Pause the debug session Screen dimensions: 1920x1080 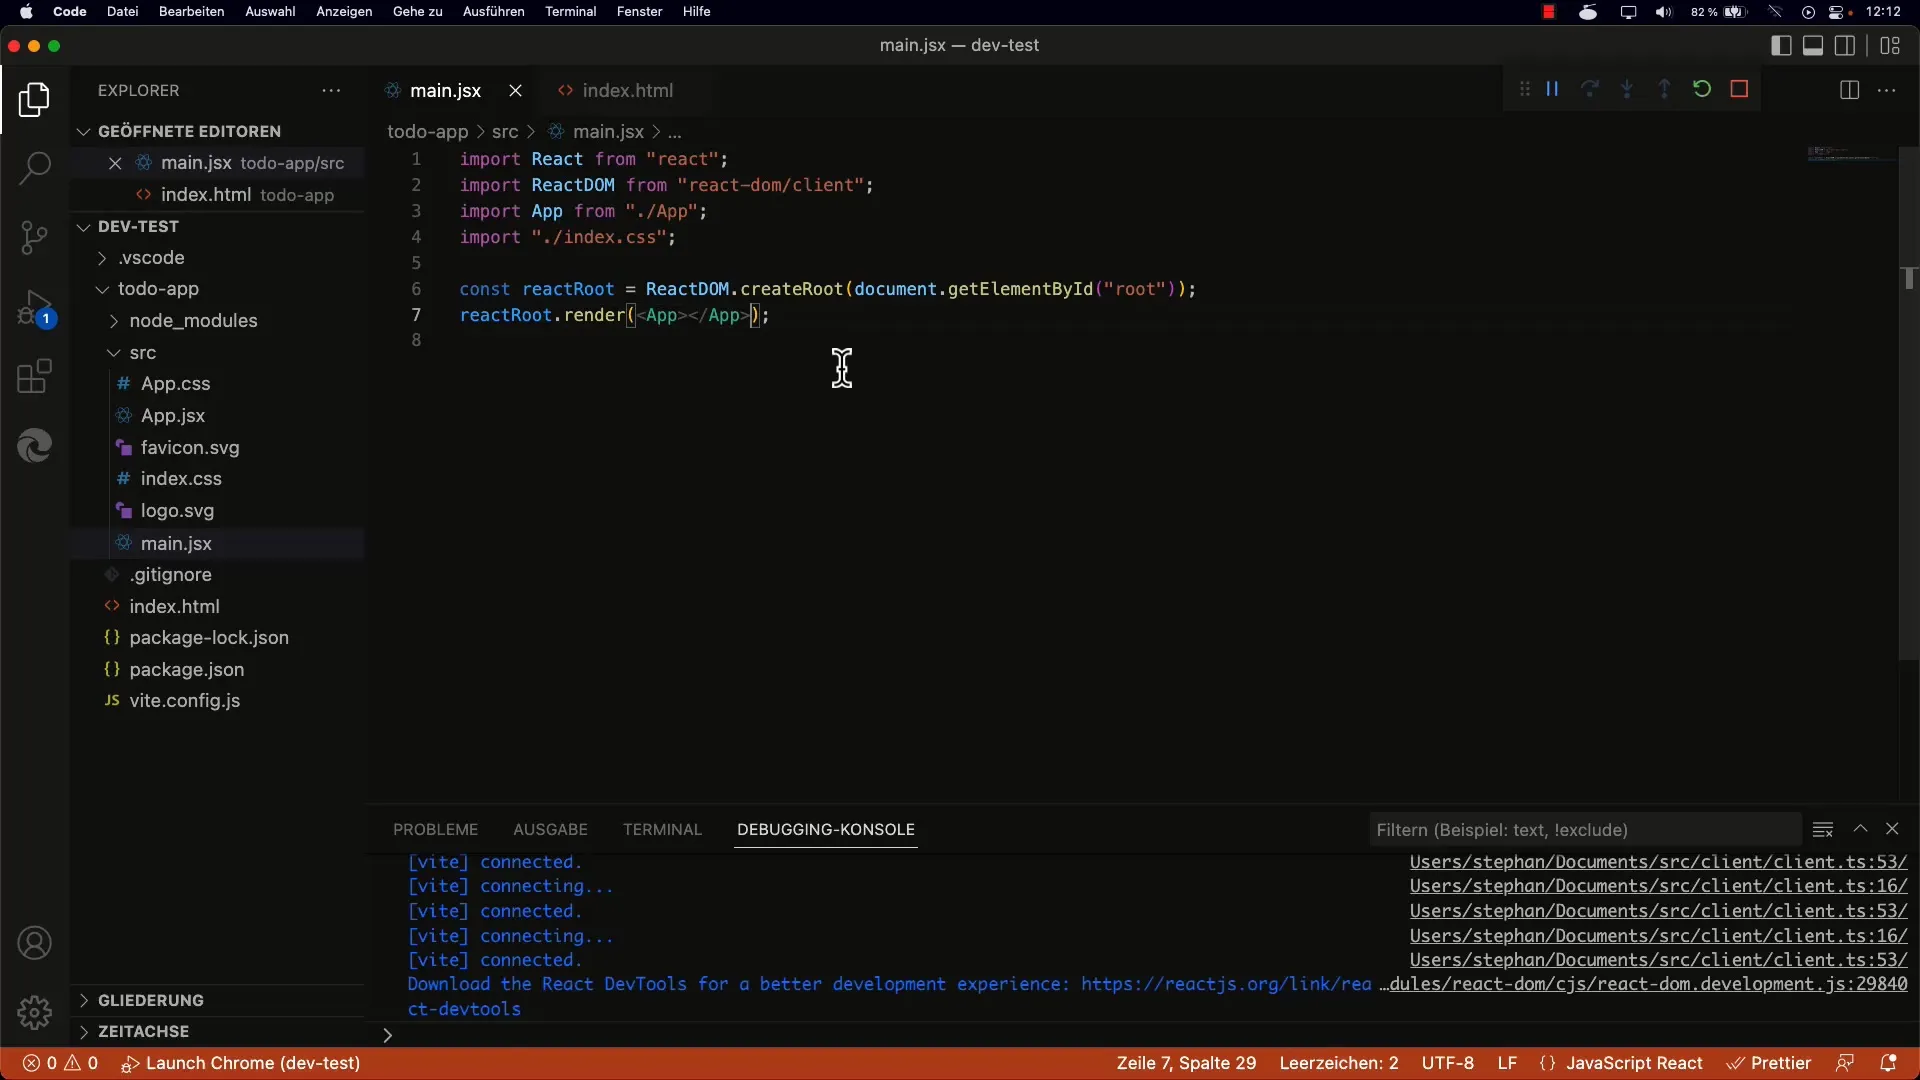pos(1552,89)
